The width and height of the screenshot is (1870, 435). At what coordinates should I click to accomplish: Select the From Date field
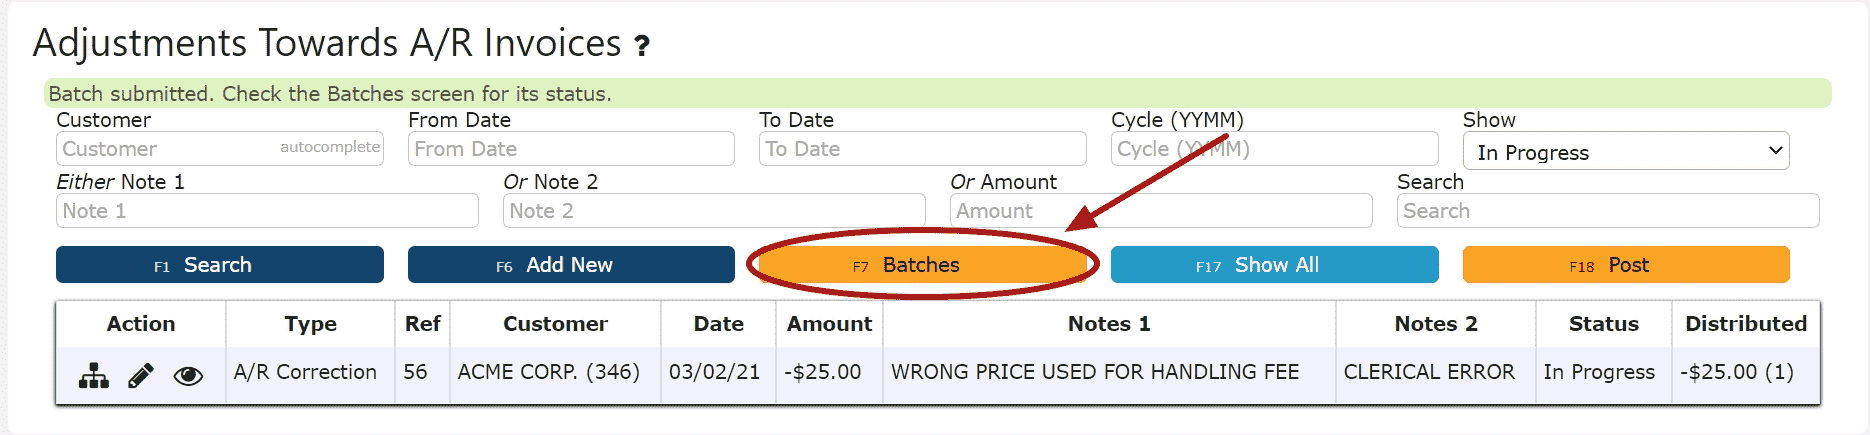click(x=571, y=149)
